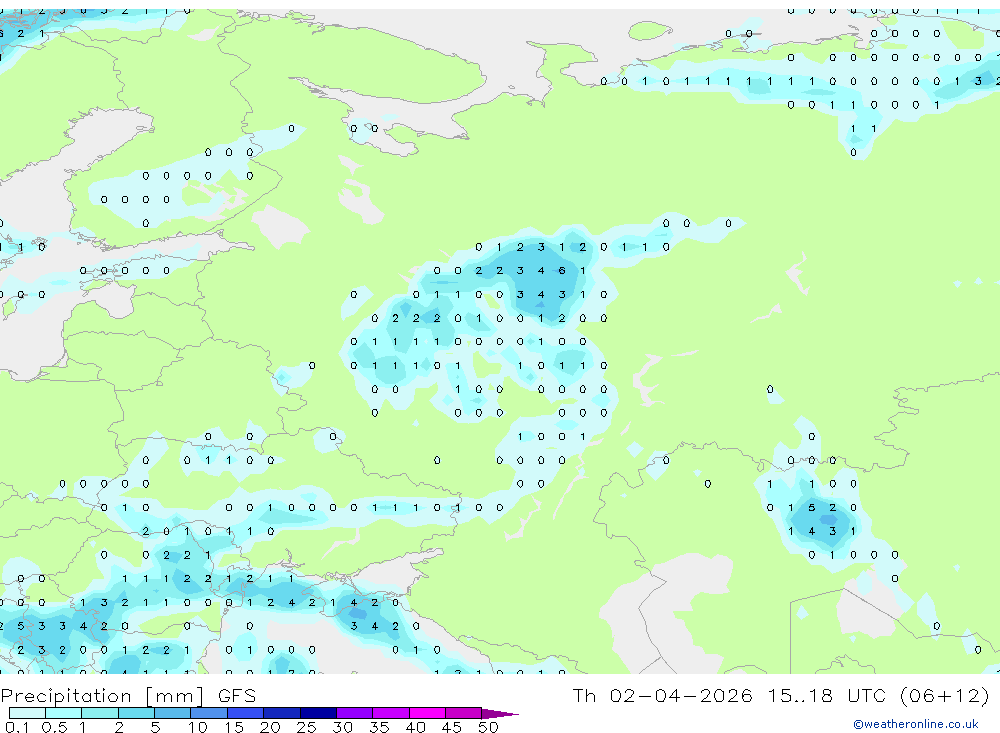Click the legend label '25'
Screen dimensions: 1000x733
pos(306,727)
